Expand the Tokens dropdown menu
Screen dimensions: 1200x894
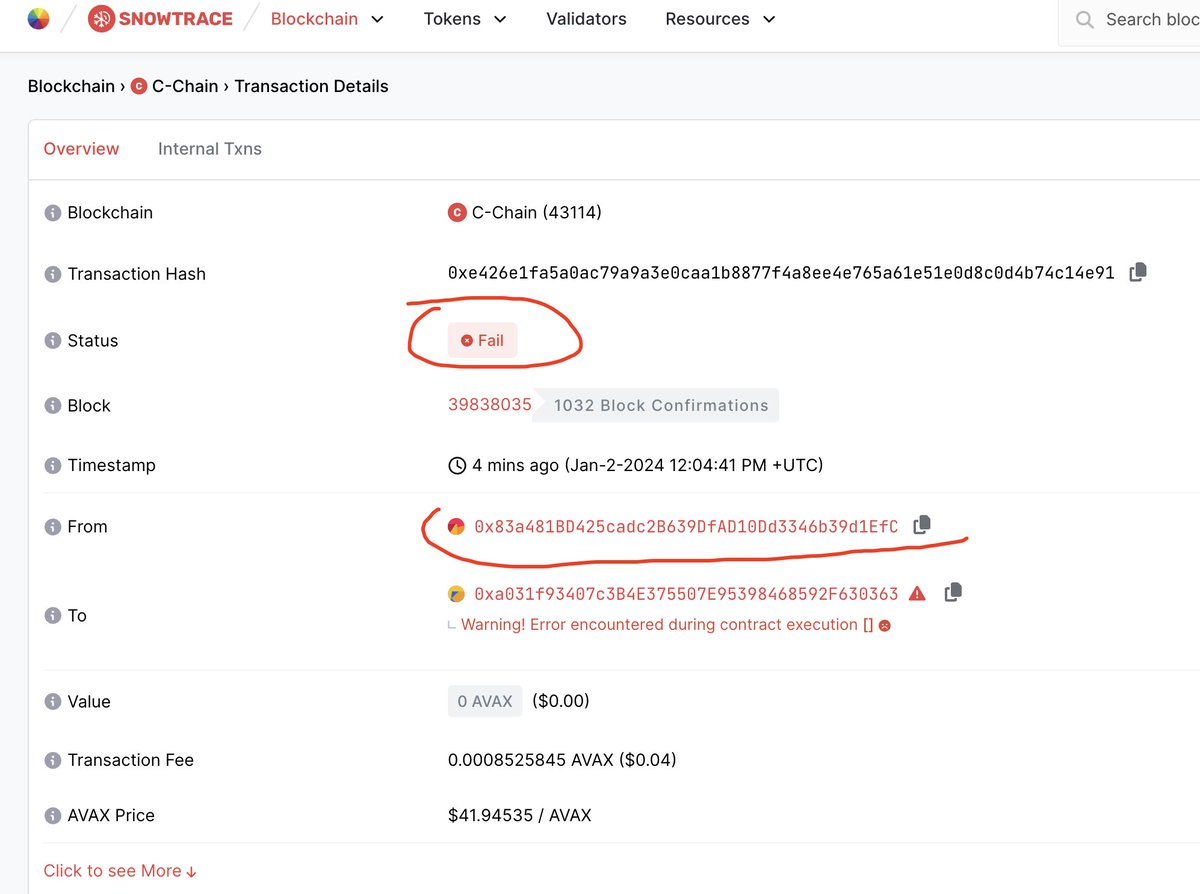click(x=465, y=19)
